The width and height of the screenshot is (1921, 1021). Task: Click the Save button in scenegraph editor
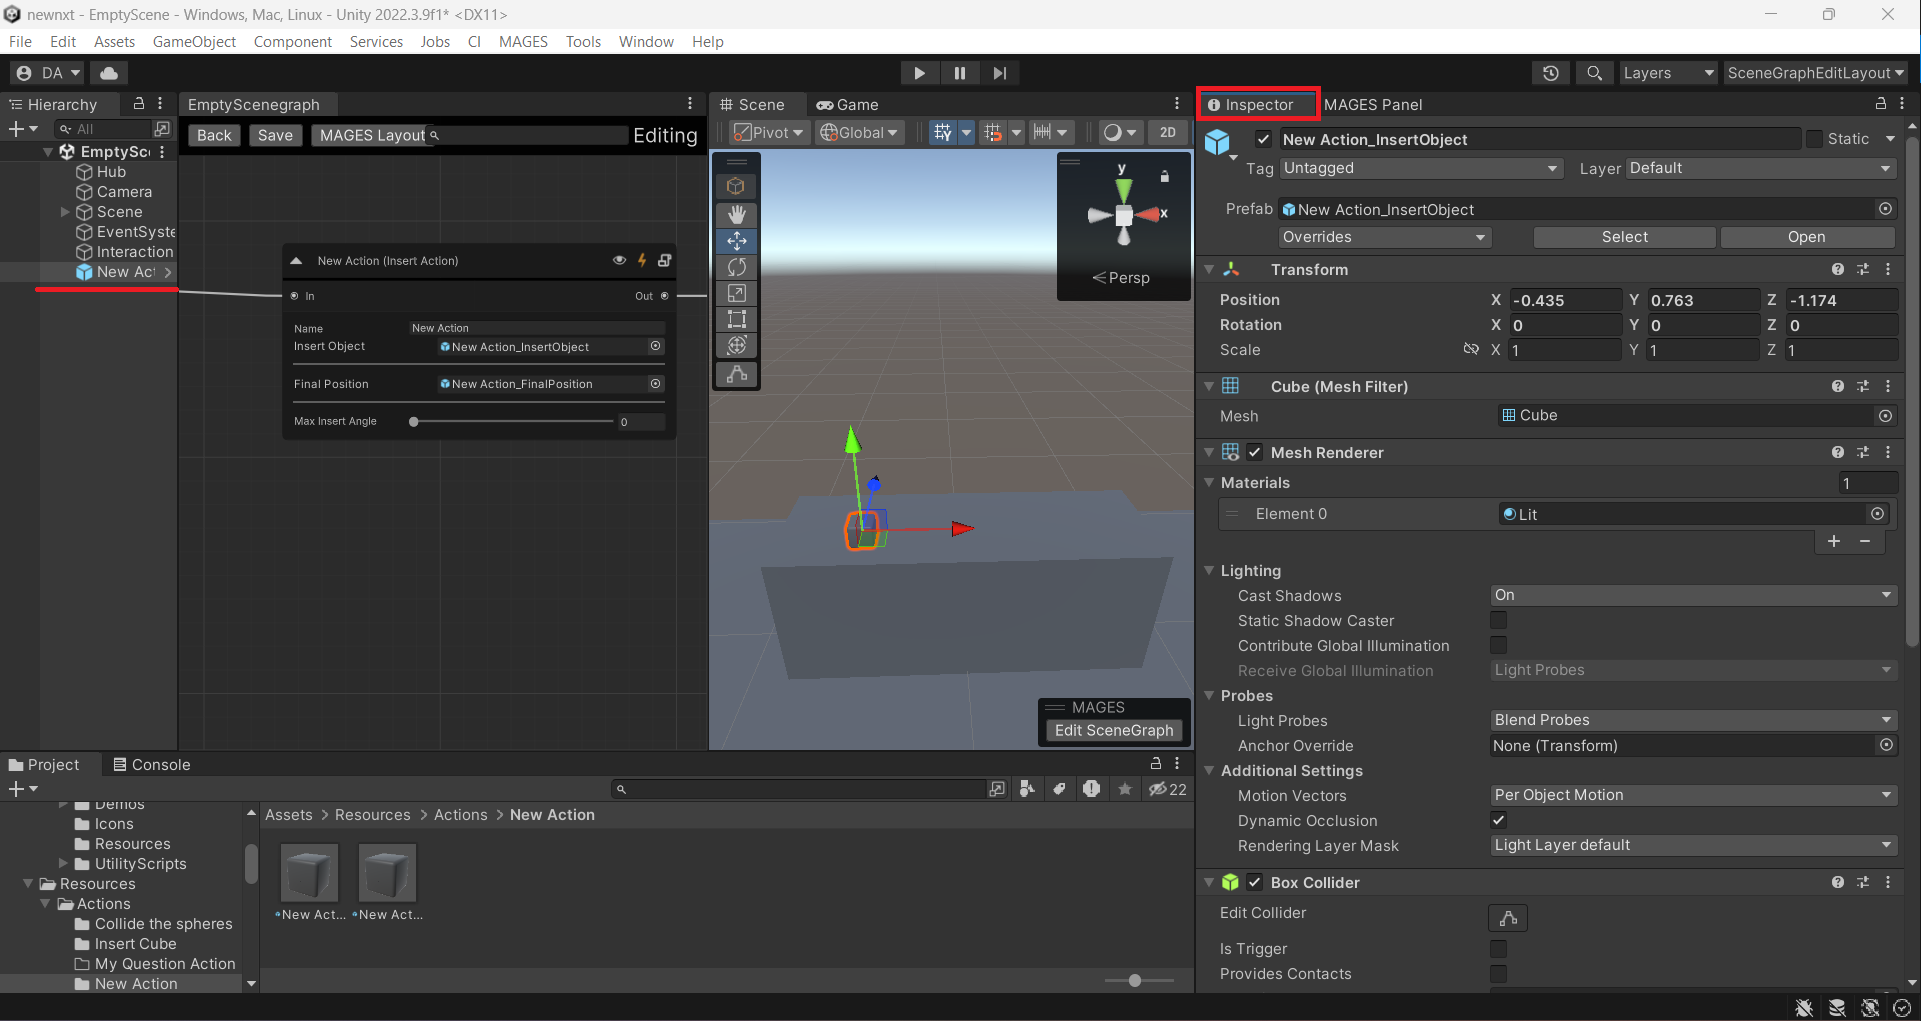coord(275,135)
